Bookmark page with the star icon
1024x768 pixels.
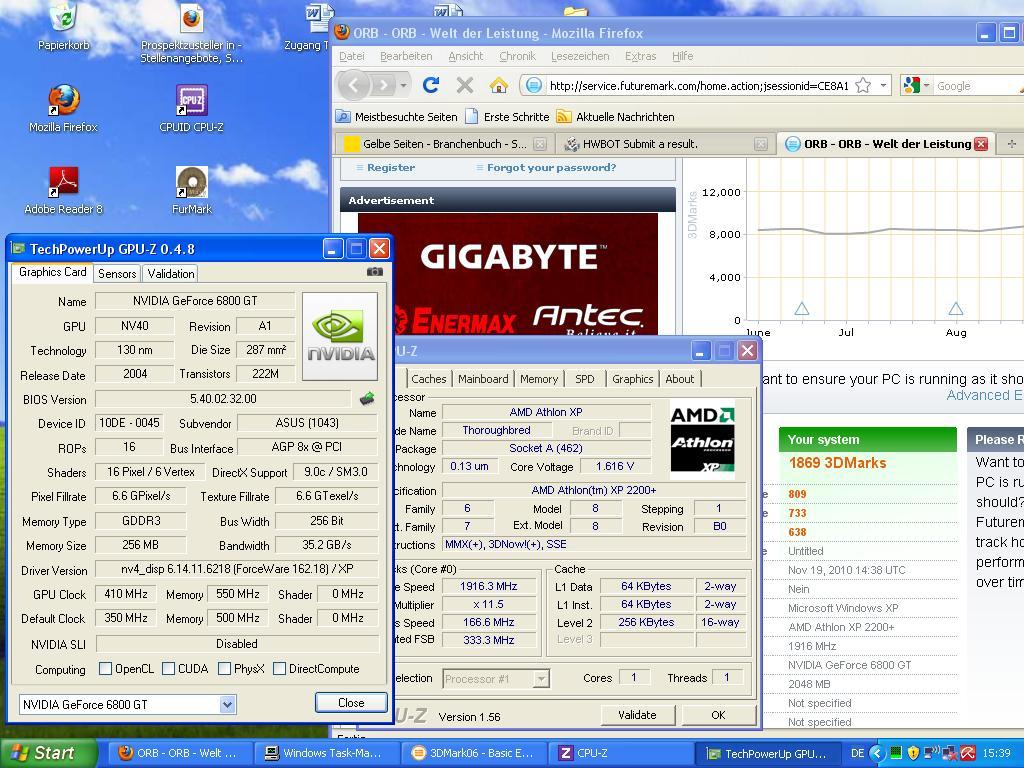click(x=863, y=86)
